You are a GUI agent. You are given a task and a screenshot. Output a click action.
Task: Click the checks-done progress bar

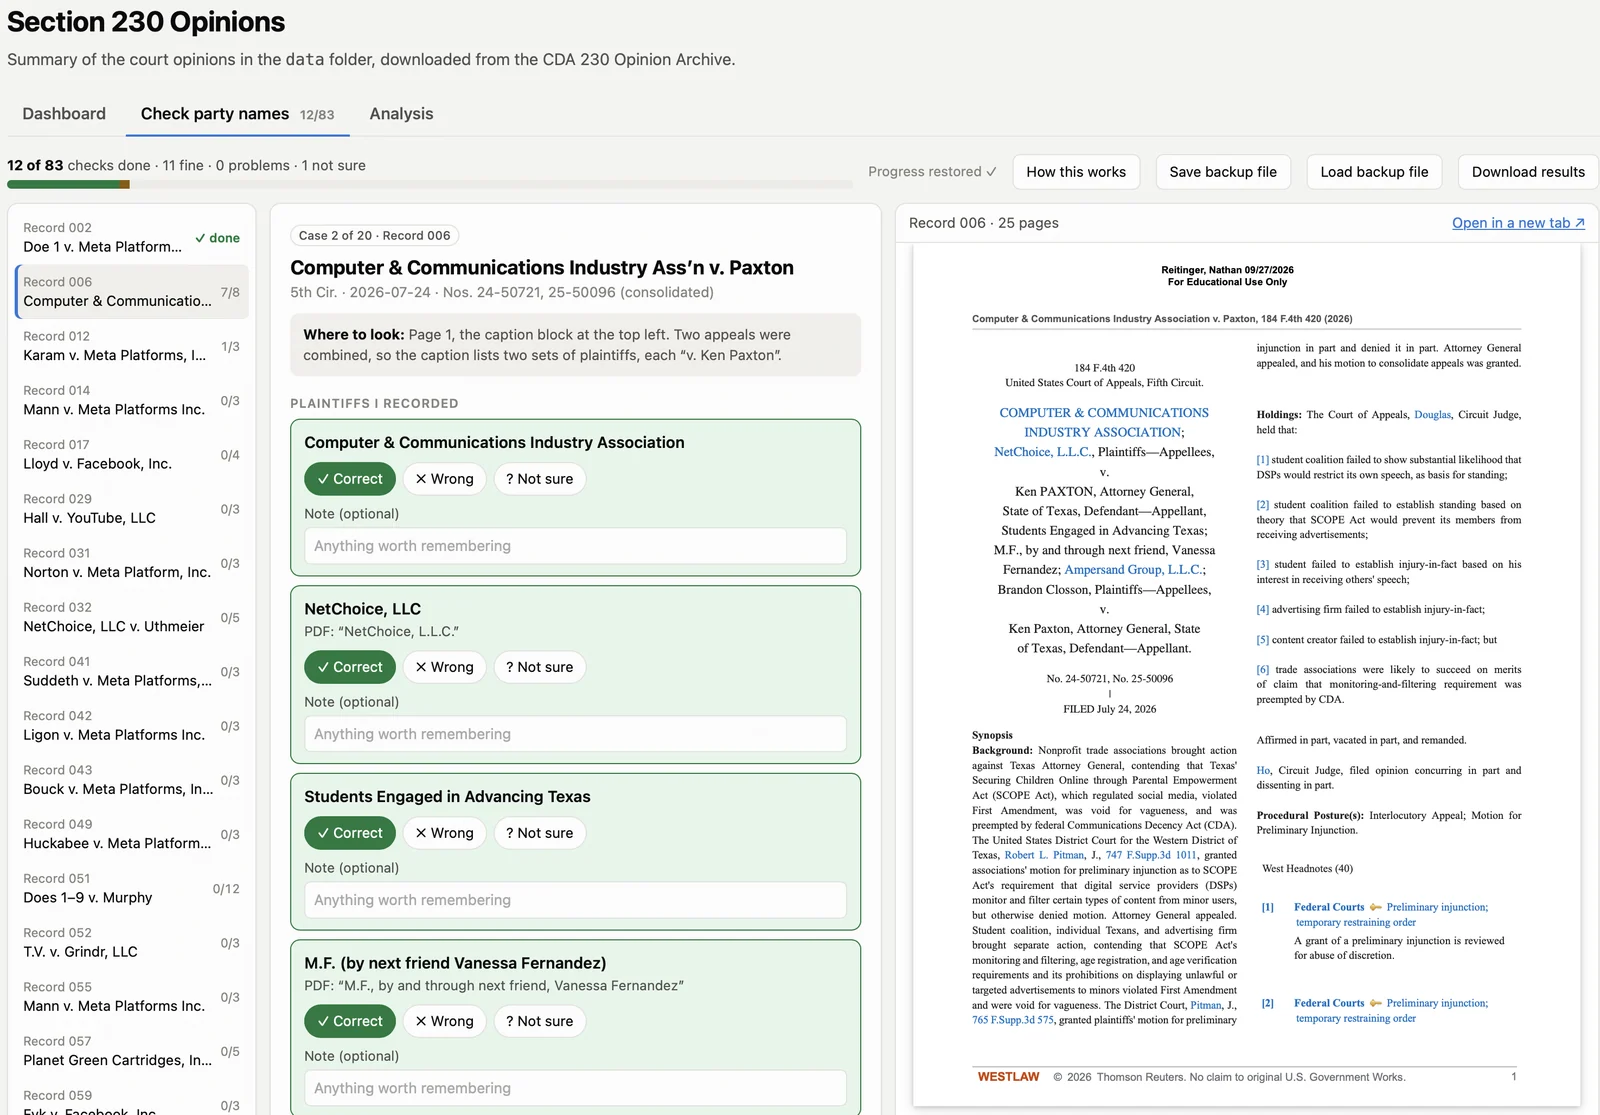coord(430,184)
